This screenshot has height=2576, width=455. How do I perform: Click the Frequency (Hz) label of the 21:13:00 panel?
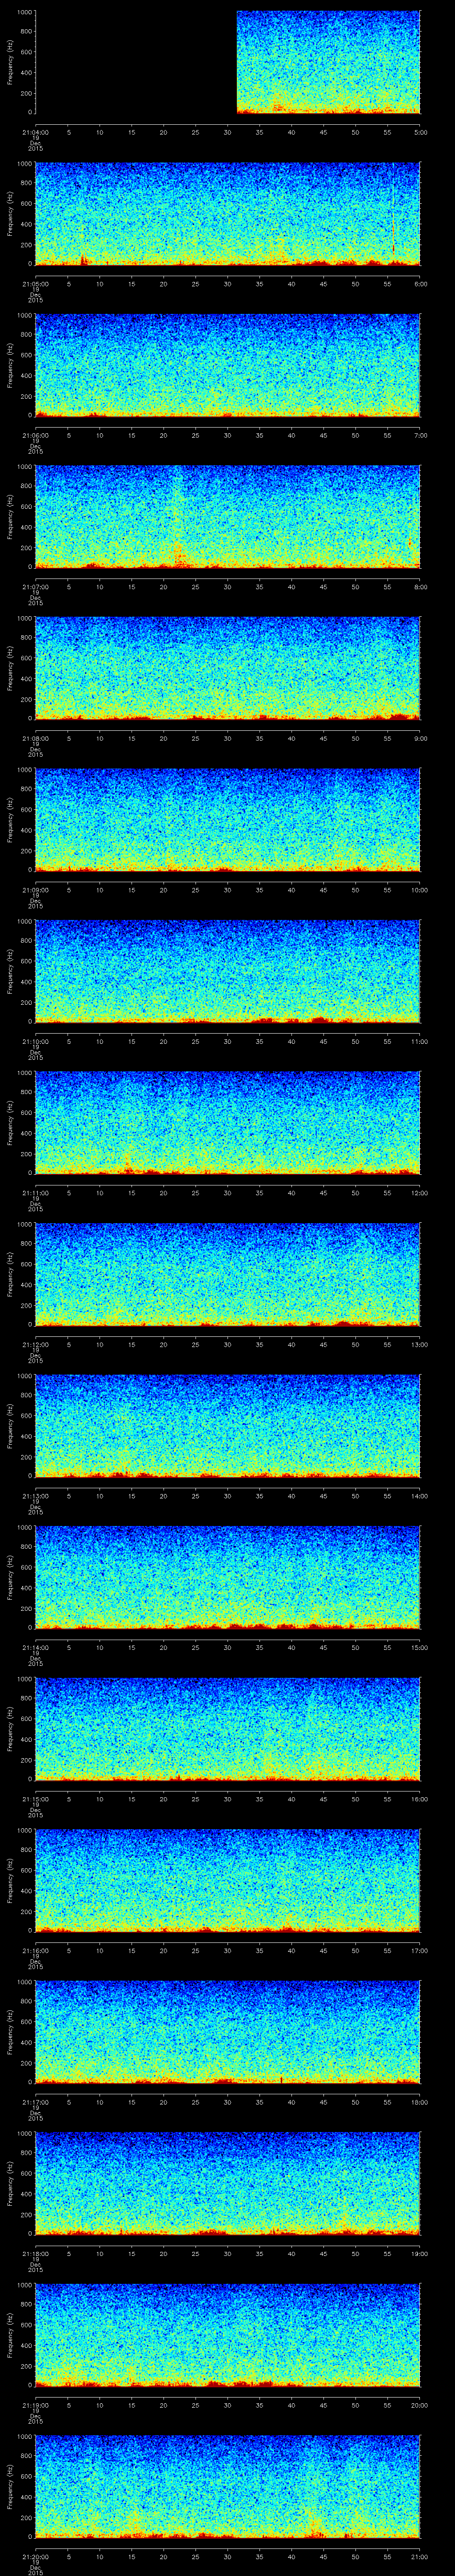pos(10,1426)
